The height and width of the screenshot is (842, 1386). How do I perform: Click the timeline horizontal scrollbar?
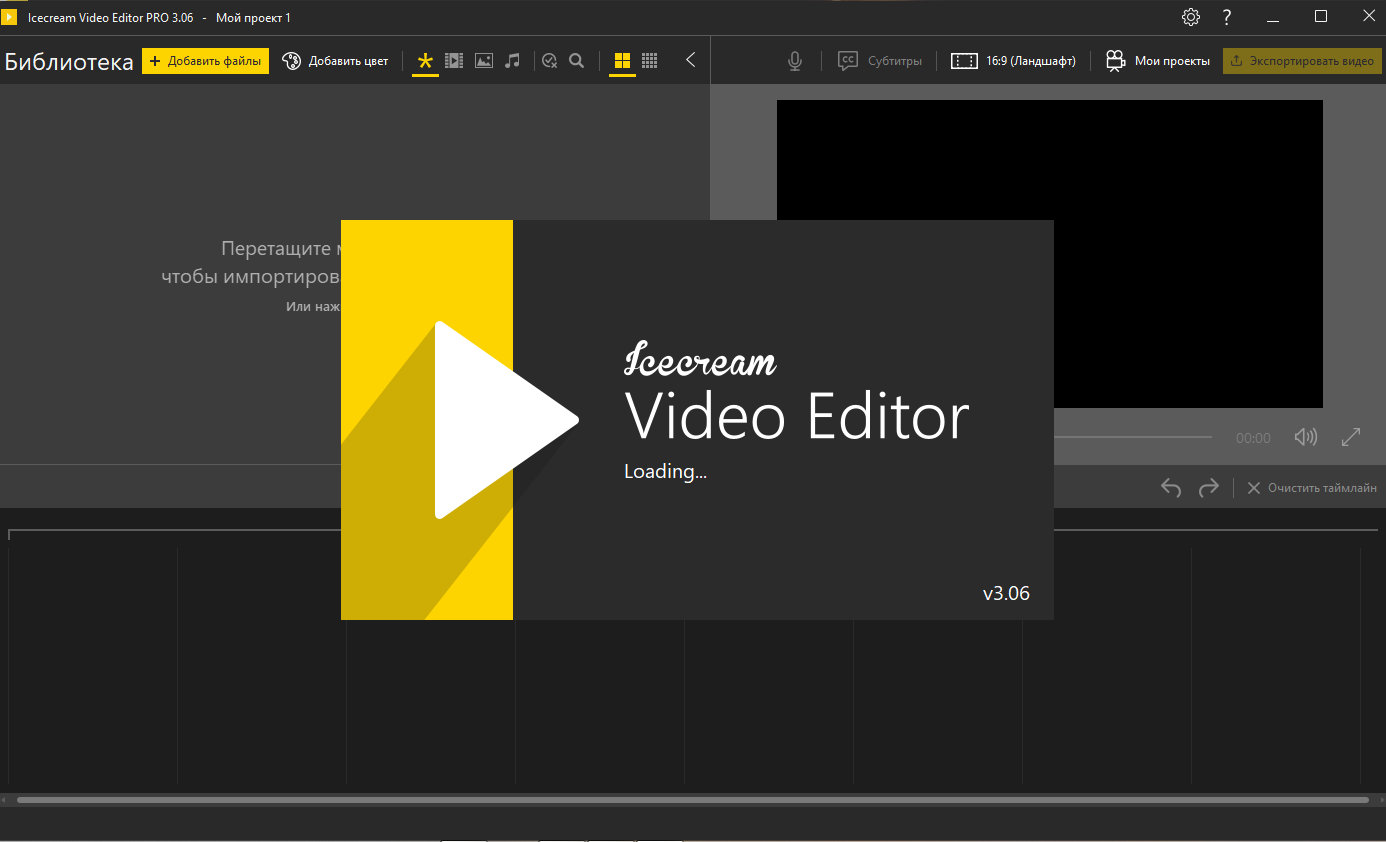692,800
